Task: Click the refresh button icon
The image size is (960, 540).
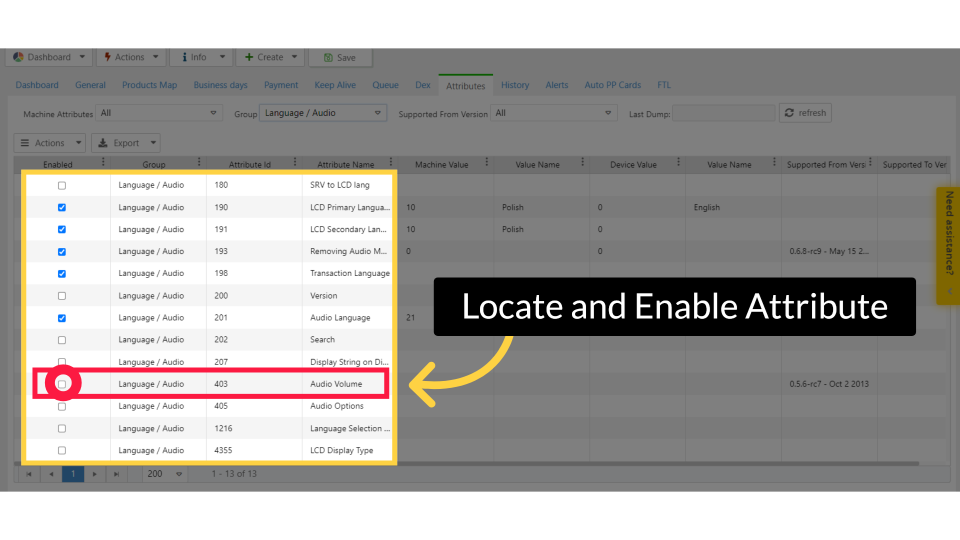Action: (x=789, y=113)
